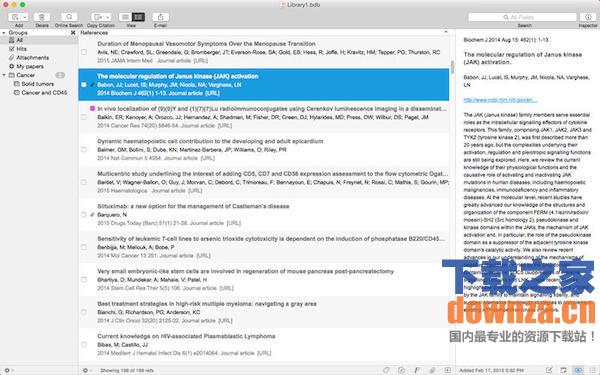This screenshot has width=600, height=375.
Task: Open groups sidebar gear menu
Action: [x=9, y=370]
